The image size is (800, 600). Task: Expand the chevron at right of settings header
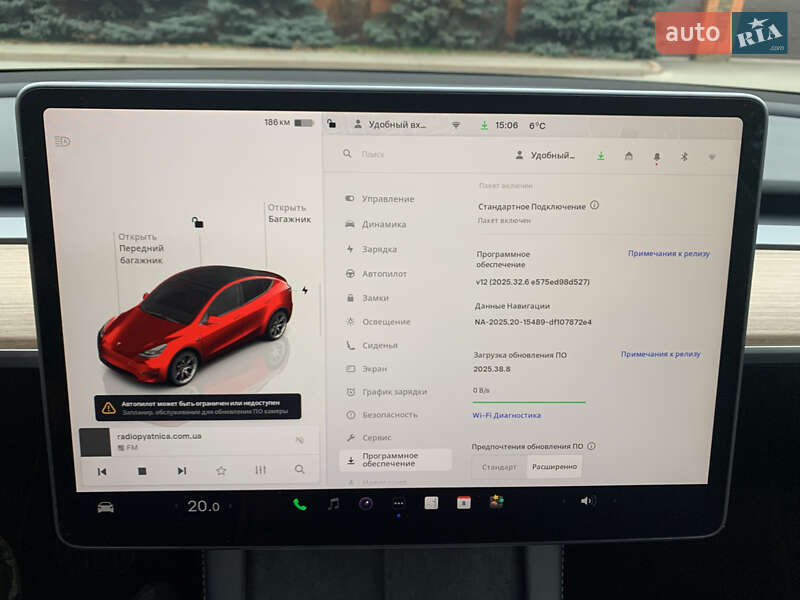(711, 157)
